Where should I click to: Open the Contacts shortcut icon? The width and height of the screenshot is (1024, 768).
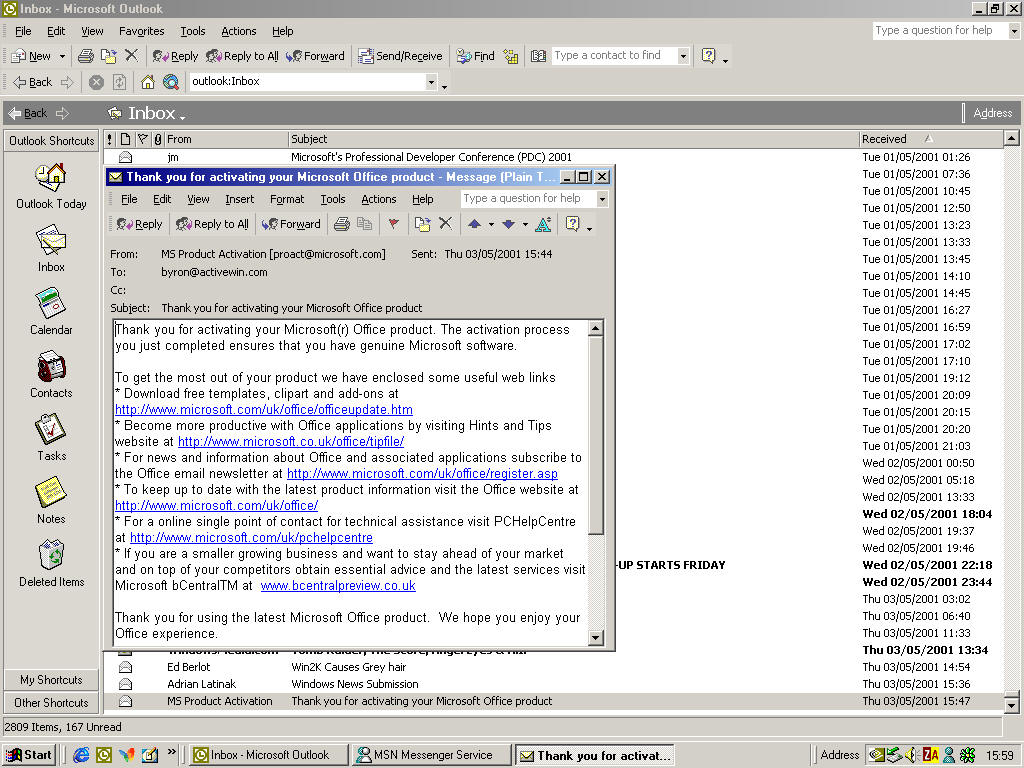[x=51, y=367]
